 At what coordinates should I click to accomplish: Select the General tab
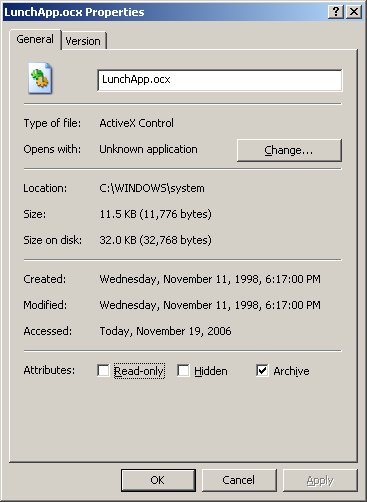[35, 39]
